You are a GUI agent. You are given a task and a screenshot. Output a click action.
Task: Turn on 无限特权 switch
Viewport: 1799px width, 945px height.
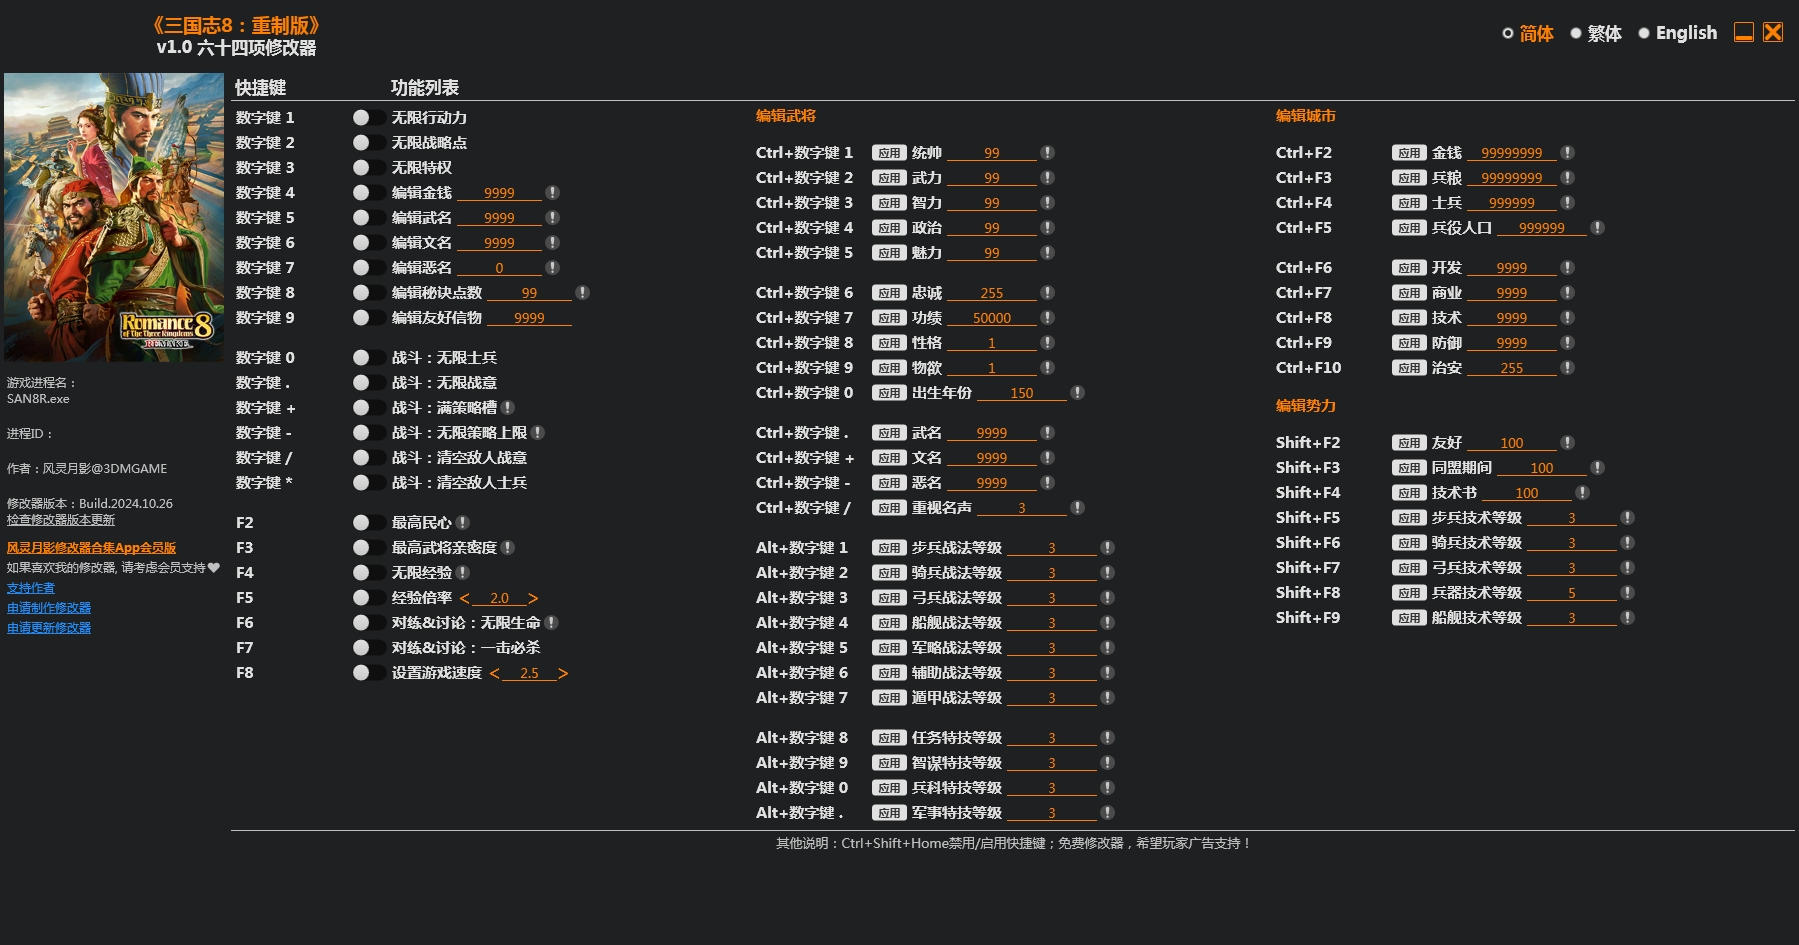point(368,167)
